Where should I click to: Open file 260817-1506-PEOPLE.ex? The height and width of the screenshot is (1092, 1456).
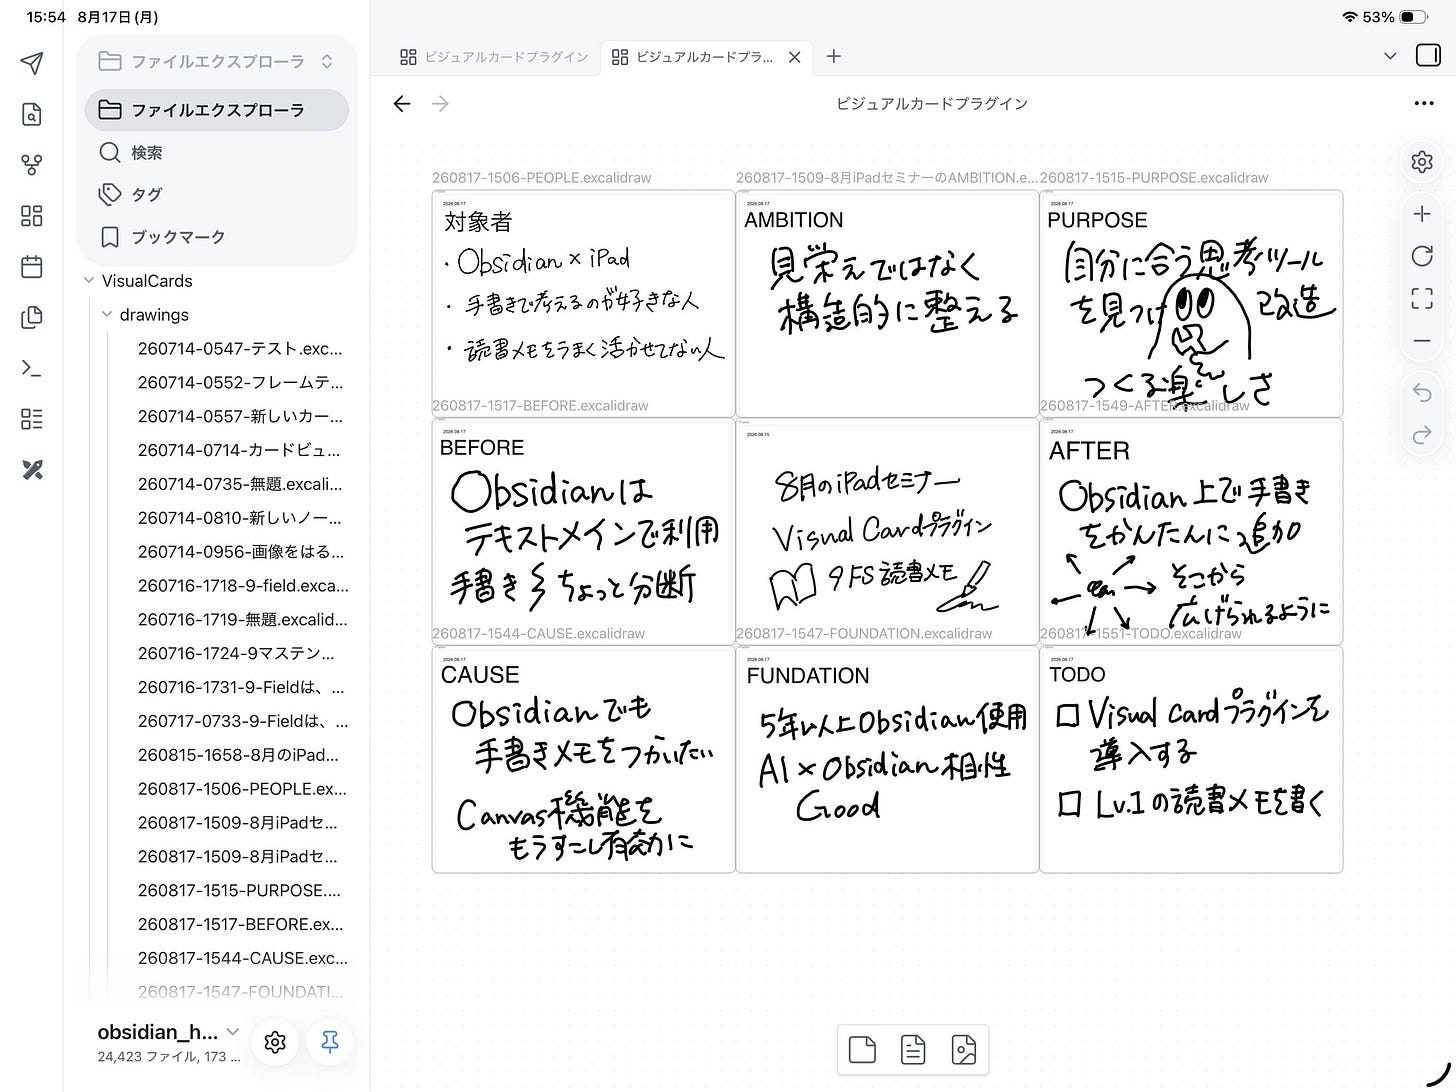click(x=240, y=788)
